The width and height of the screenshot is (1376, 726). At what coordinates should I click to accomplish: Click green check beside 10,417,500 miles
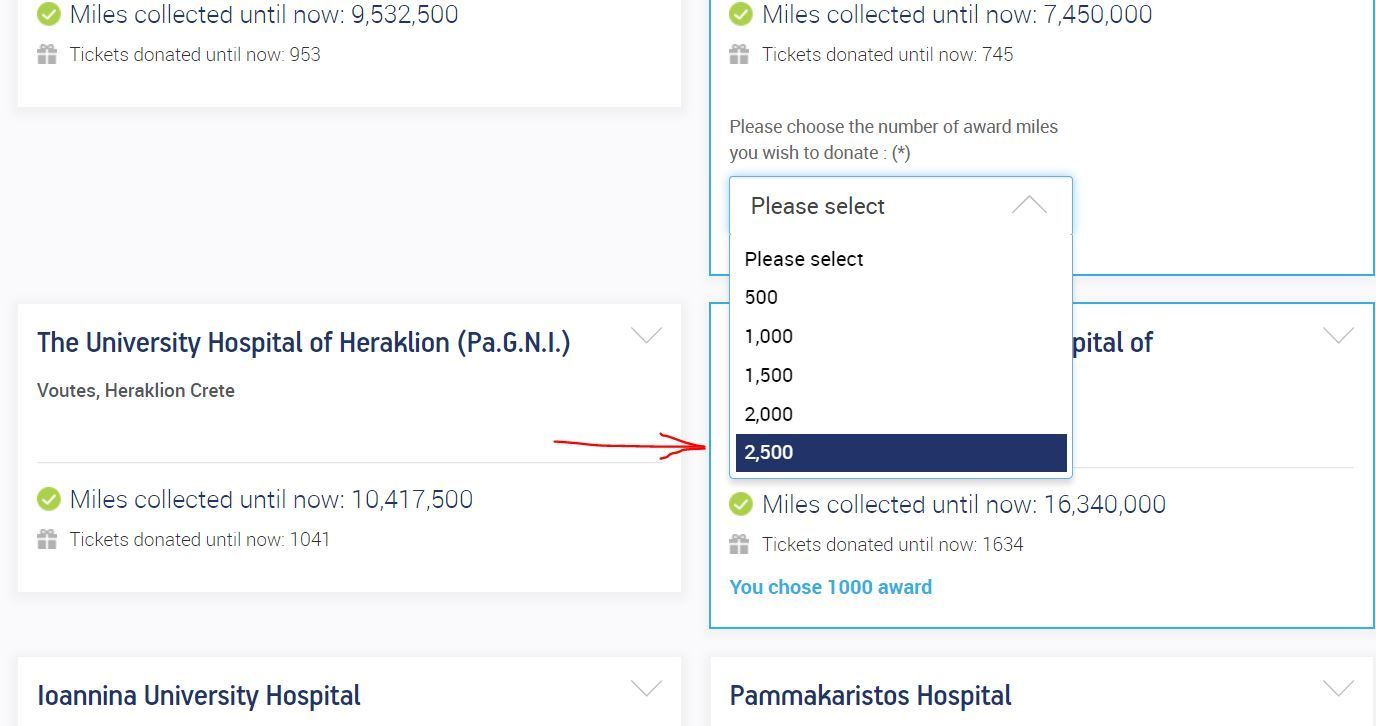pos(48,499)
